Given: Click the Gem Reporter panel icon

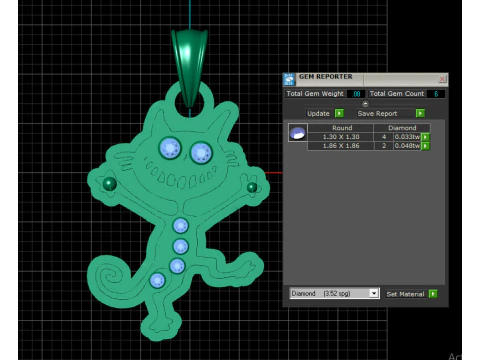Looking at the screenshot, I should click(x=289, y=79).
